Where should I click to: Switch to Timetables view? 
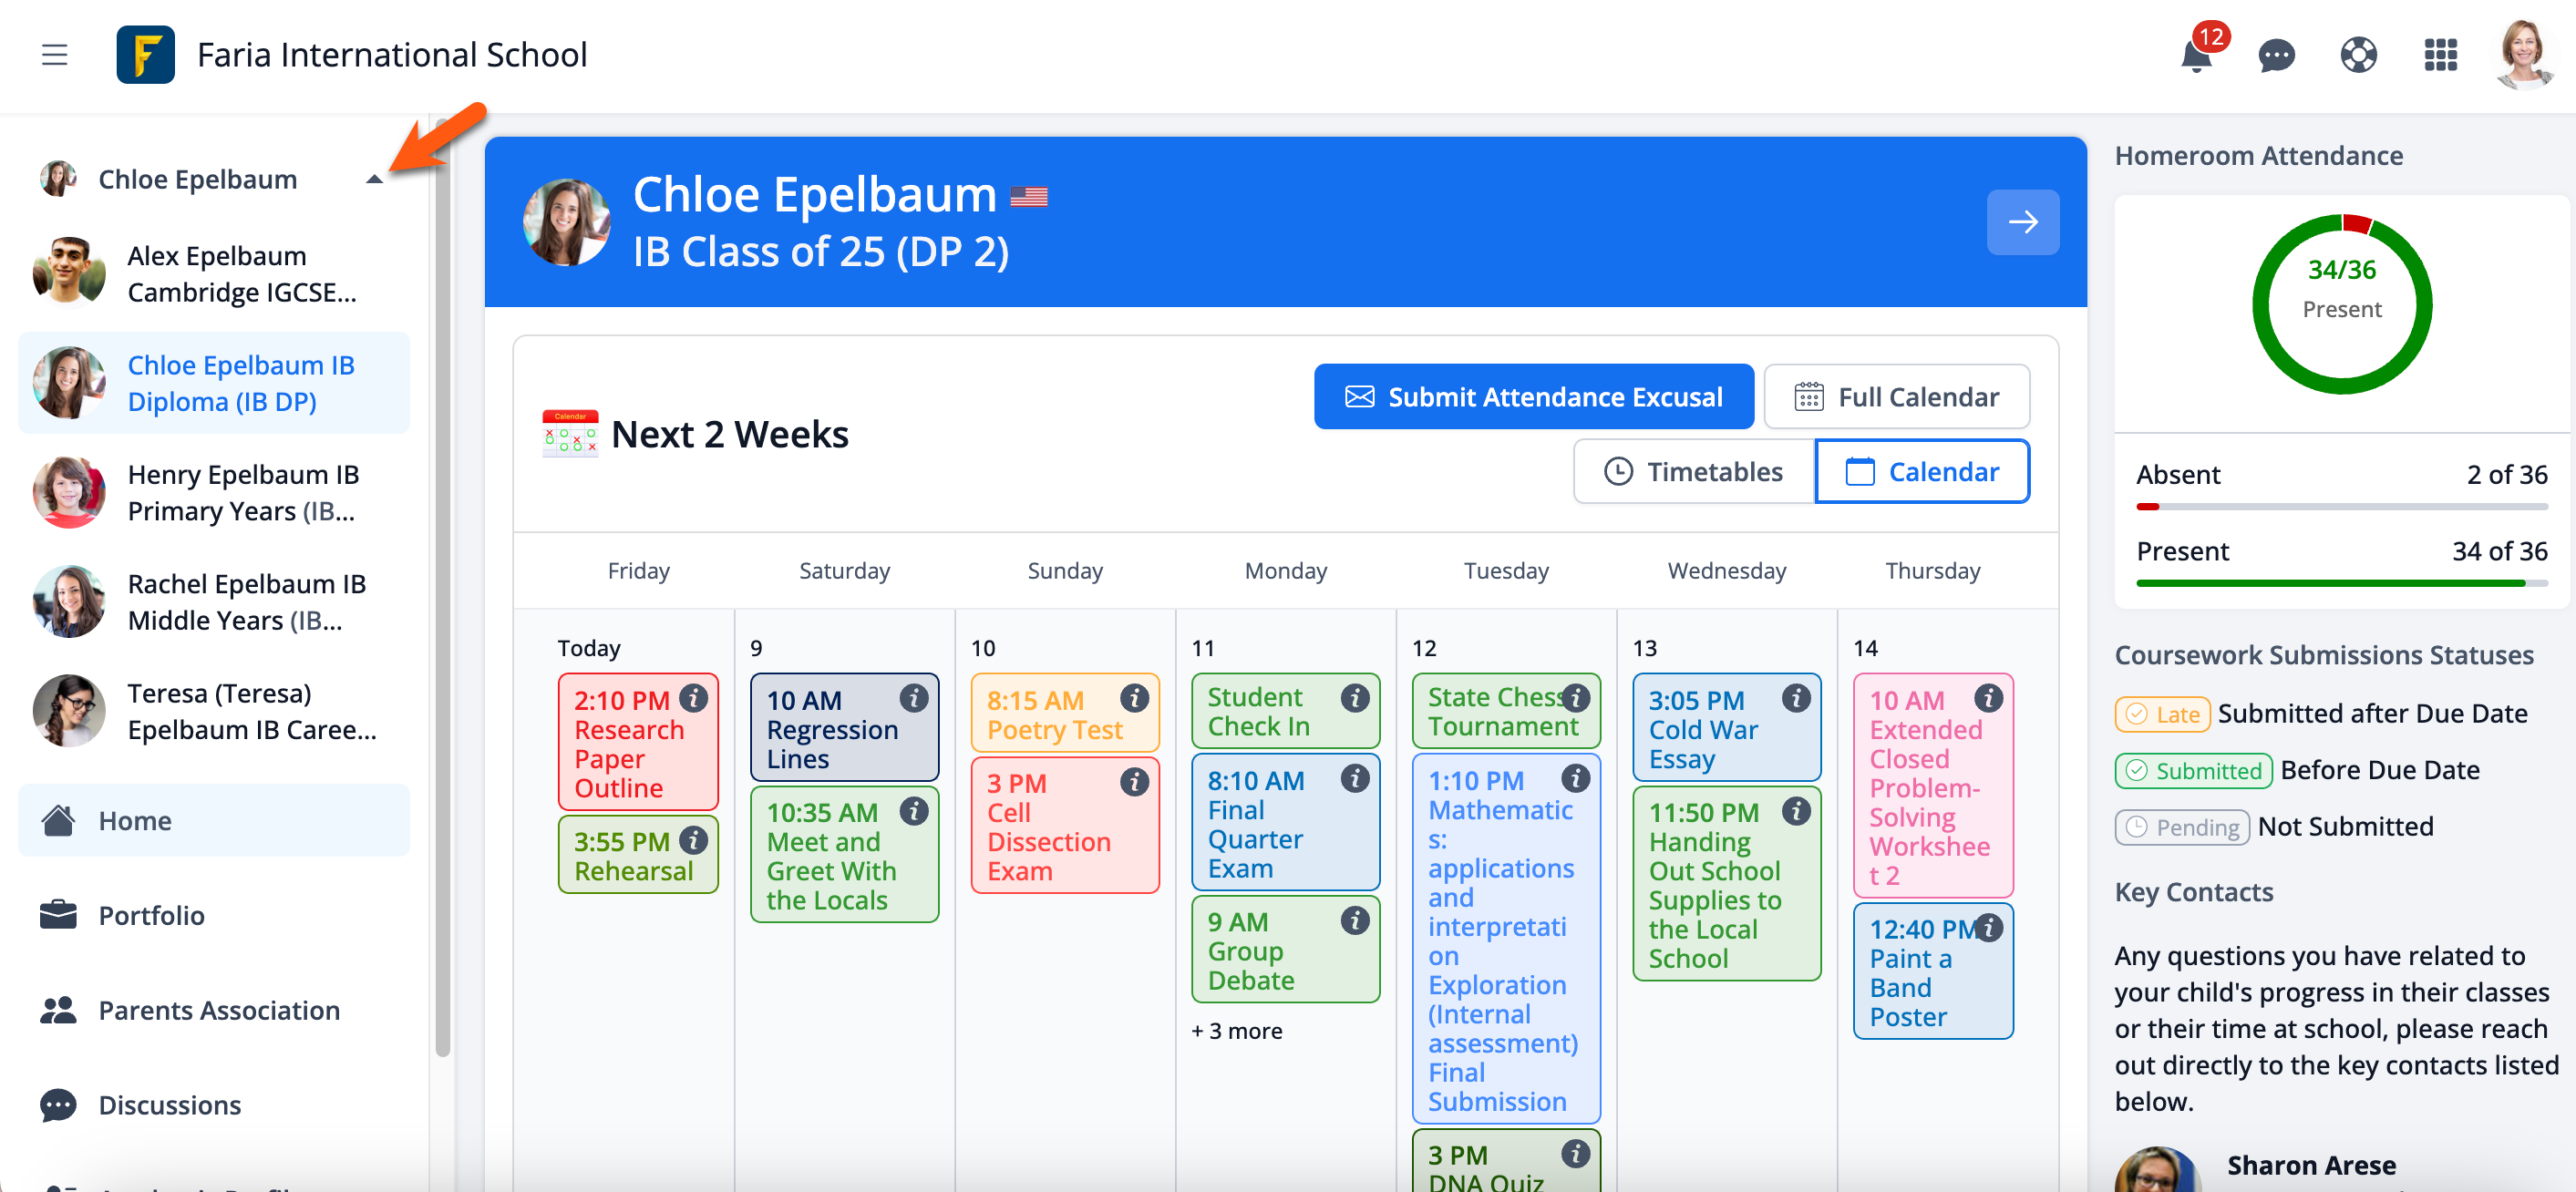click(x=1694, y=471)
